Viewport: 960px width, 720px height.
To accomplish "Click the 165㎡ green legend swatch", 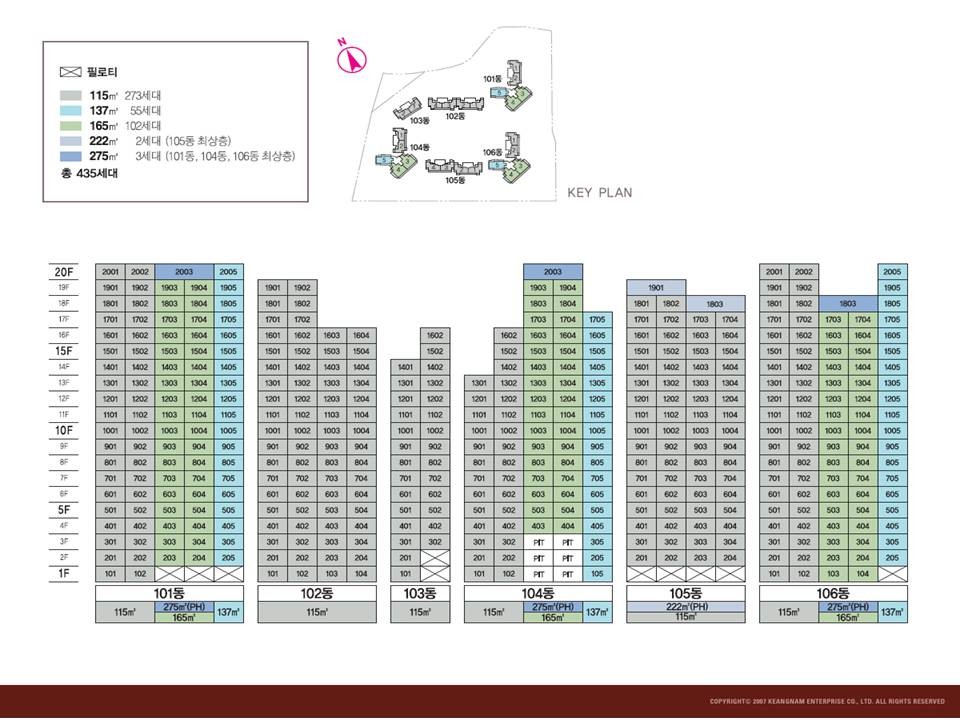I will [71, 126].
